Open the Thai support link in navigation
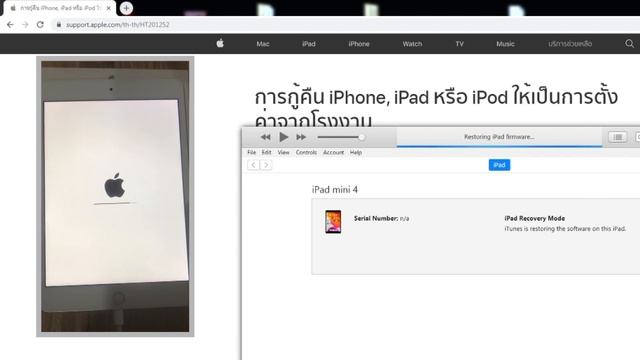Screen dimensions: 640x360 click(570, 44)
